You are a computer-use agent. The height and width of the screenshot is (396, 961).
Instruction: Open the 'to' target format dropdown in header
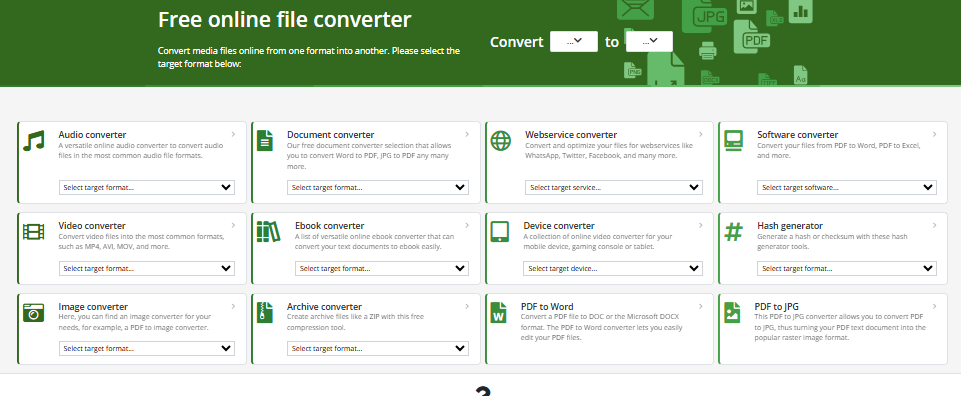pos(649,42)
